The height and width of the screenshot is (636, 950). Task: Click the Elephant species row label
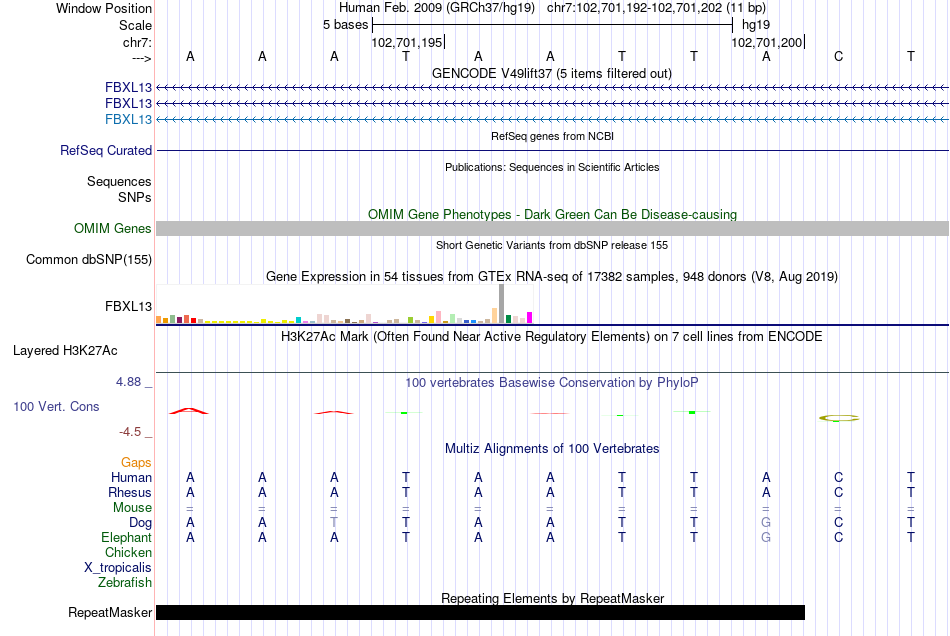126,538
